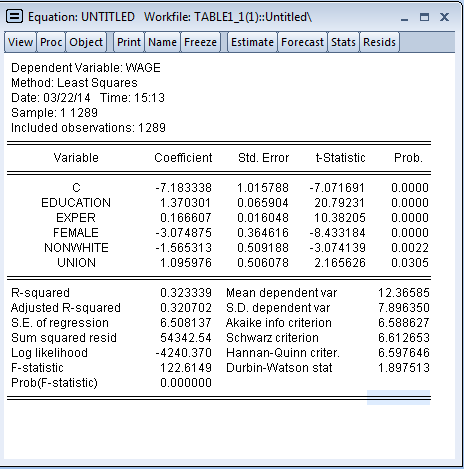Click the F-statistic value 122.6149
The image size is (464, 469).
186,368
